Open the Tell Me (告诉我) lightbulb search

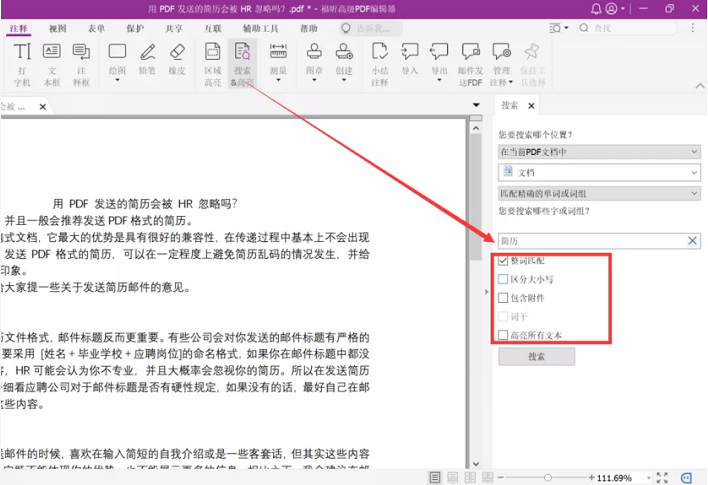point(346,28)
